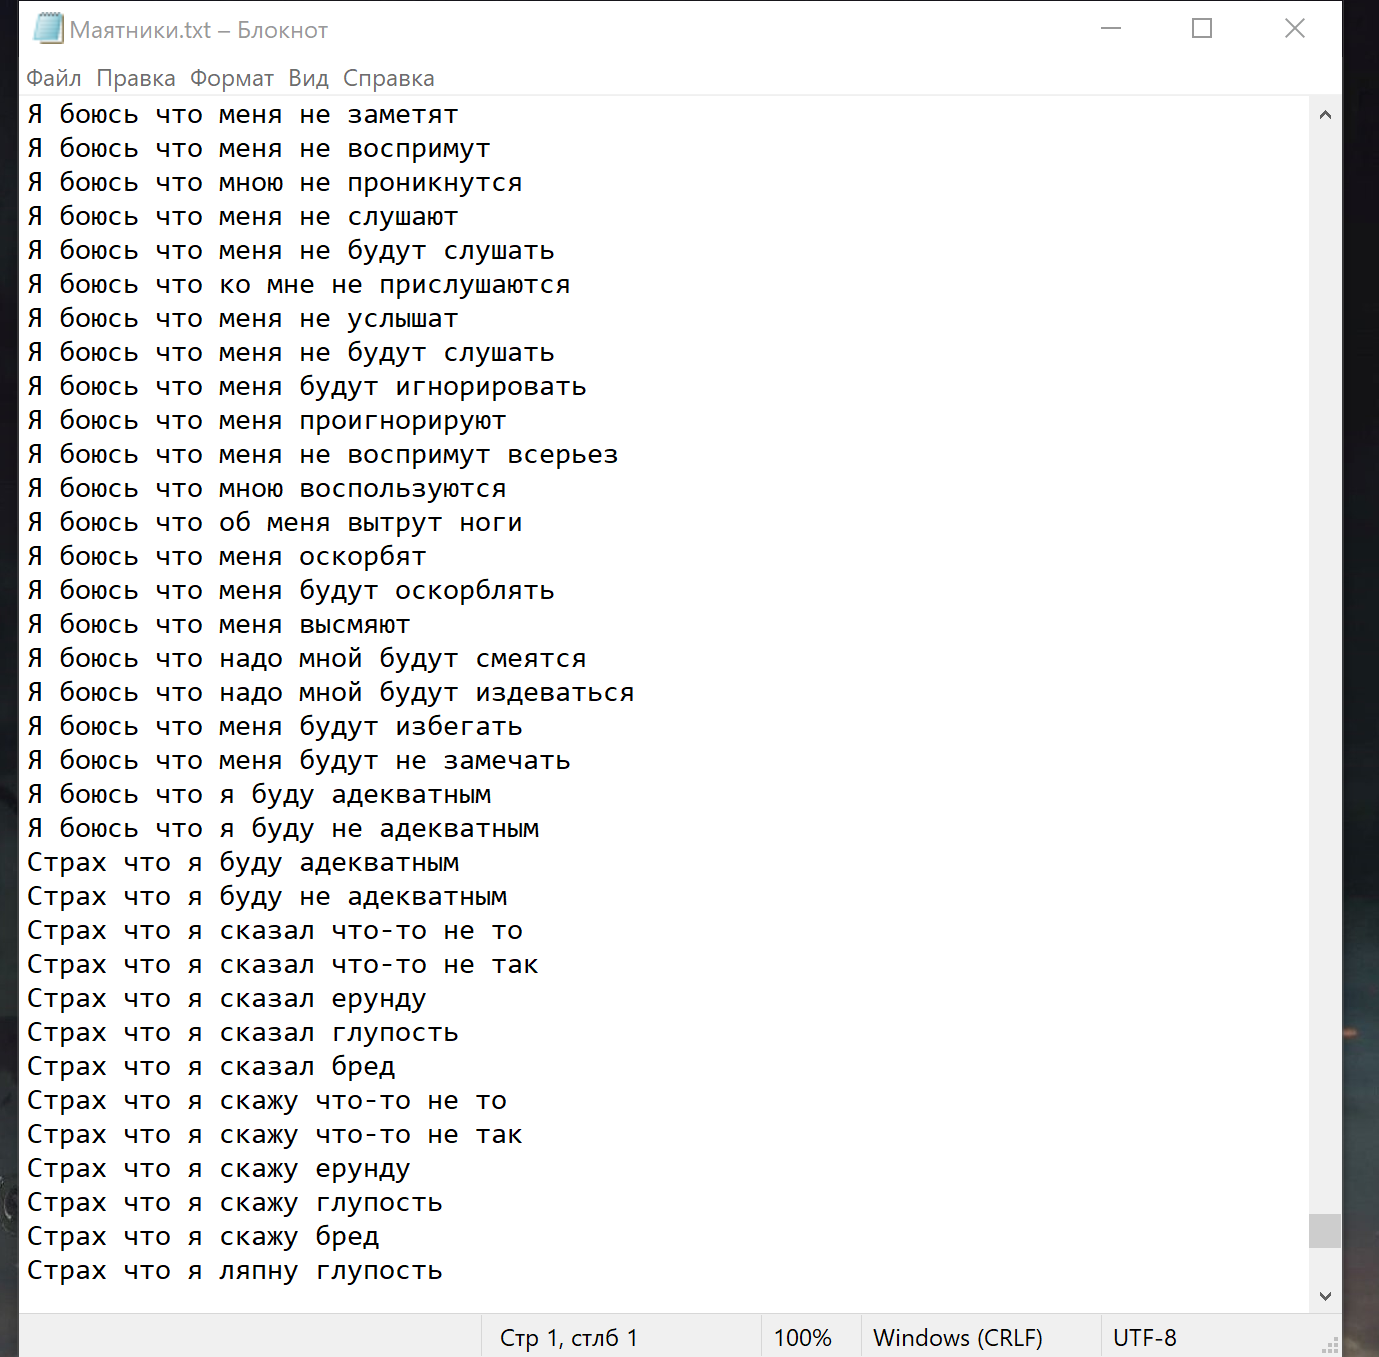The width and height of the screenshot is (1379, 1357).
Task: Click line 'Страх что я скажу бред'
Action: coord(203,1237)
